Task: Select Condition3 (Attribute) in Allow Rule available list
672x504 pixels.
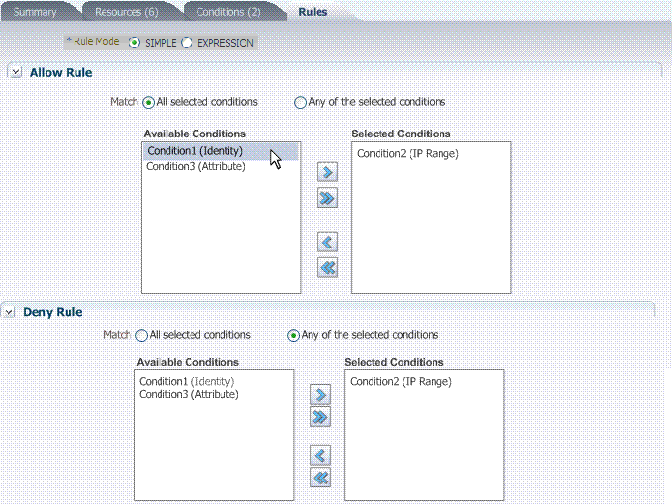Action: (196, 166)
